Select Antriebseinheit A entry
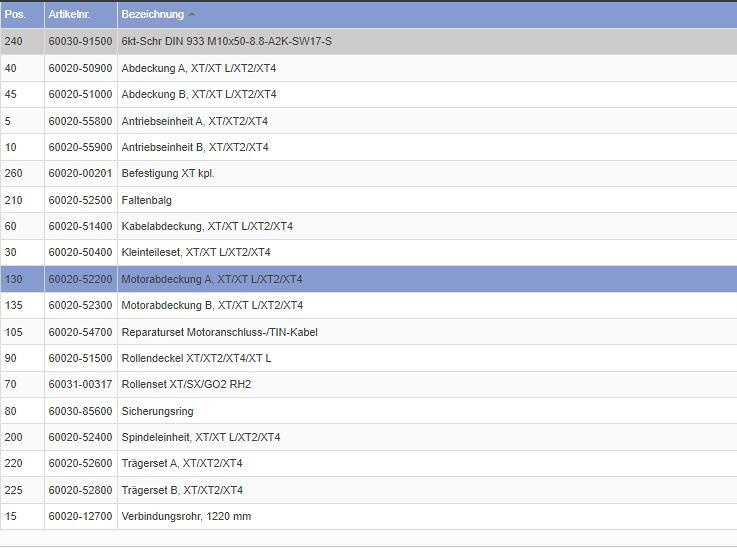This screenshot has width=737, height=548. point(194,121)
